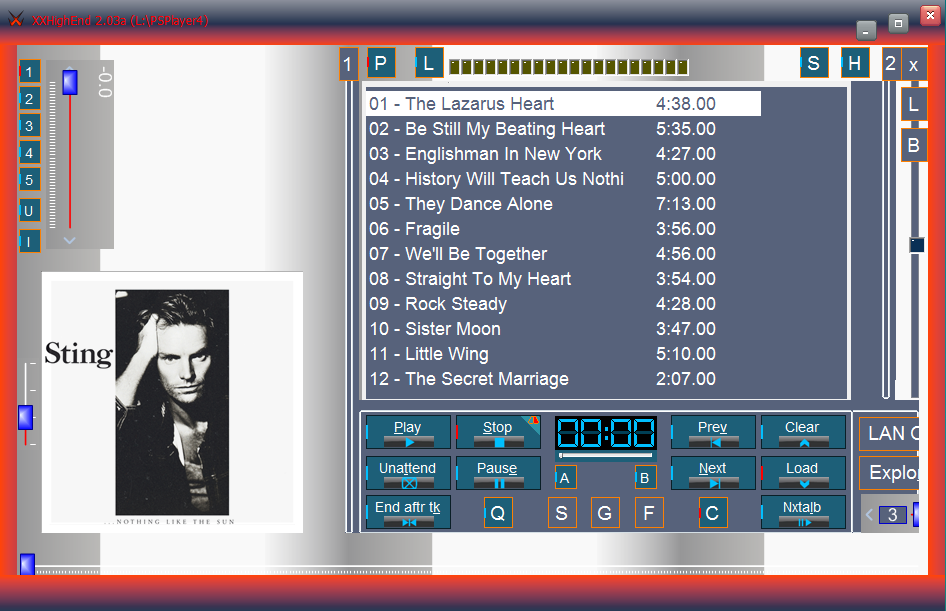Click the bottom horizontal slider handle
946x611 pixels.
(27, 564)
